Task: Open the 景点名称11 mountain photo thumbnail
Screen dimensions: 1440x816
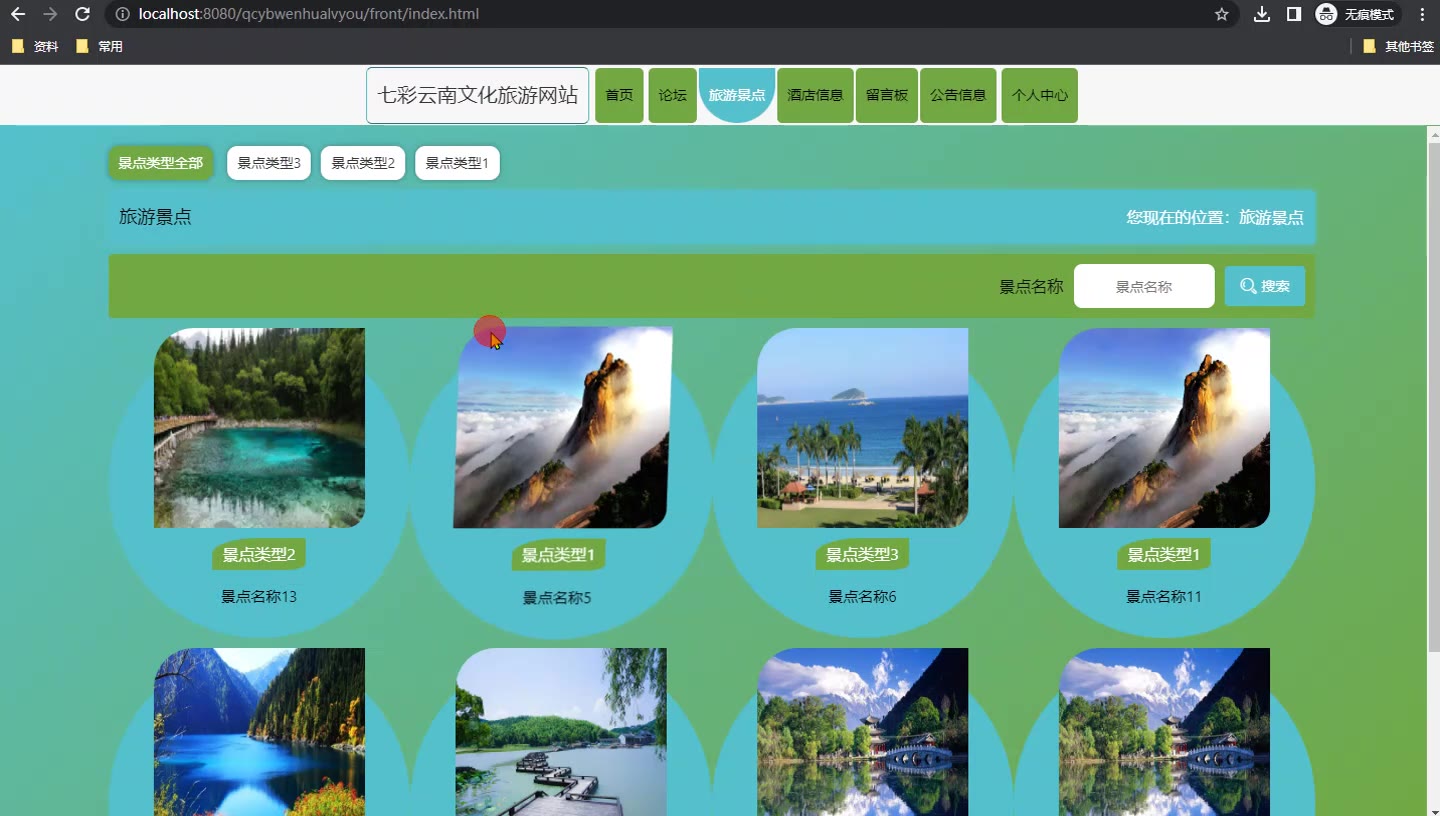Action: point(1164,428)
